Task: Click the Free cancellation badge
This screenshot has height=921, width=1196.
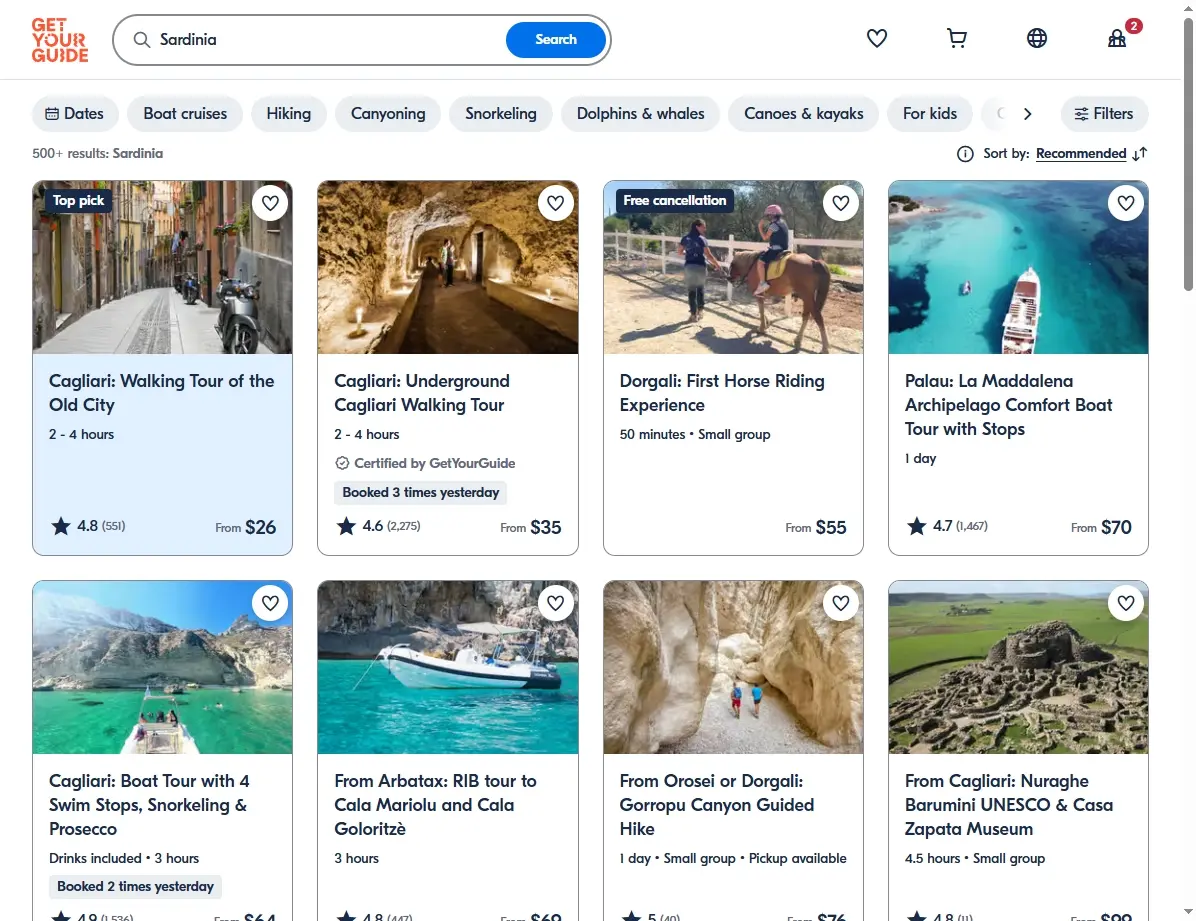Action: point(675,201)
